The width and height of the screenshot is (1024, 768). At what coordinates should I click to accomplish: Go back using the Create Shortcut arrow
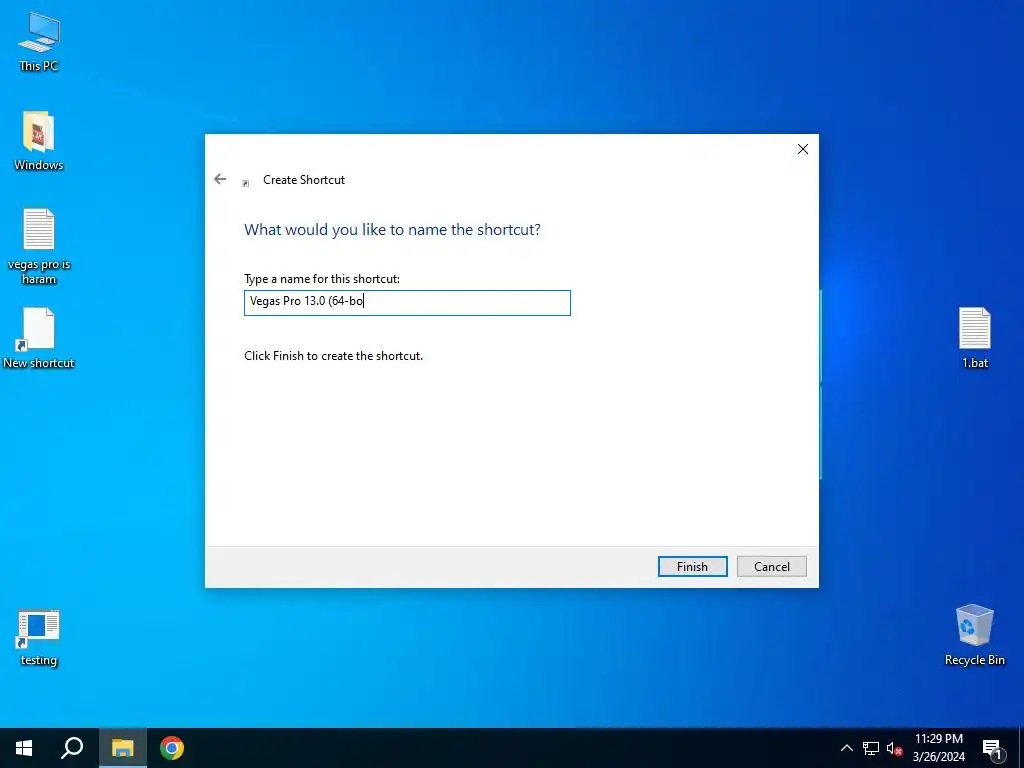(x=220, y=179)
